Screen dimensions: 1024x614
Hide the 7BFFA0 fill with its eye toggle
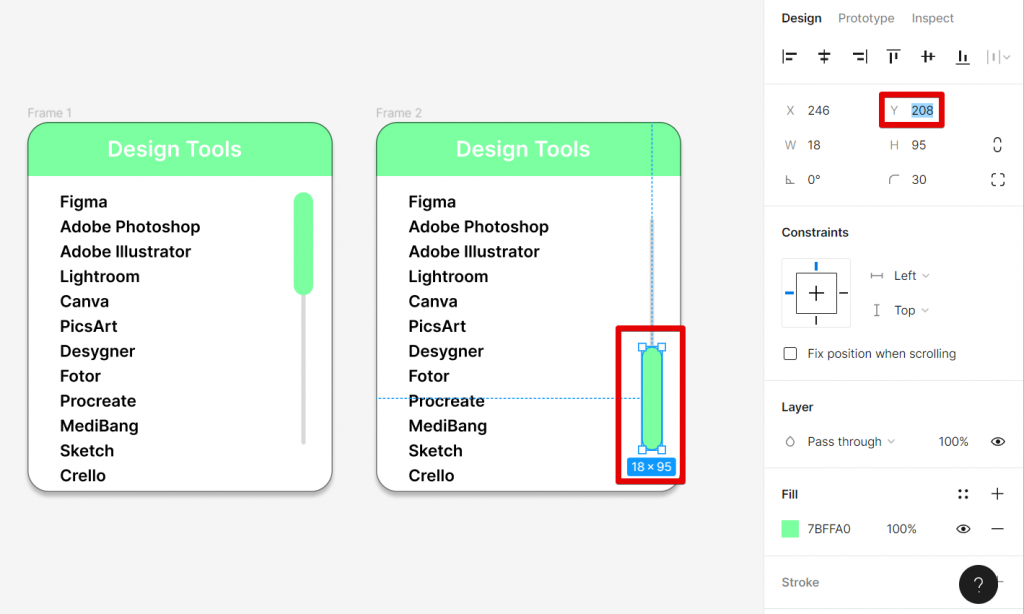point(963,528)
